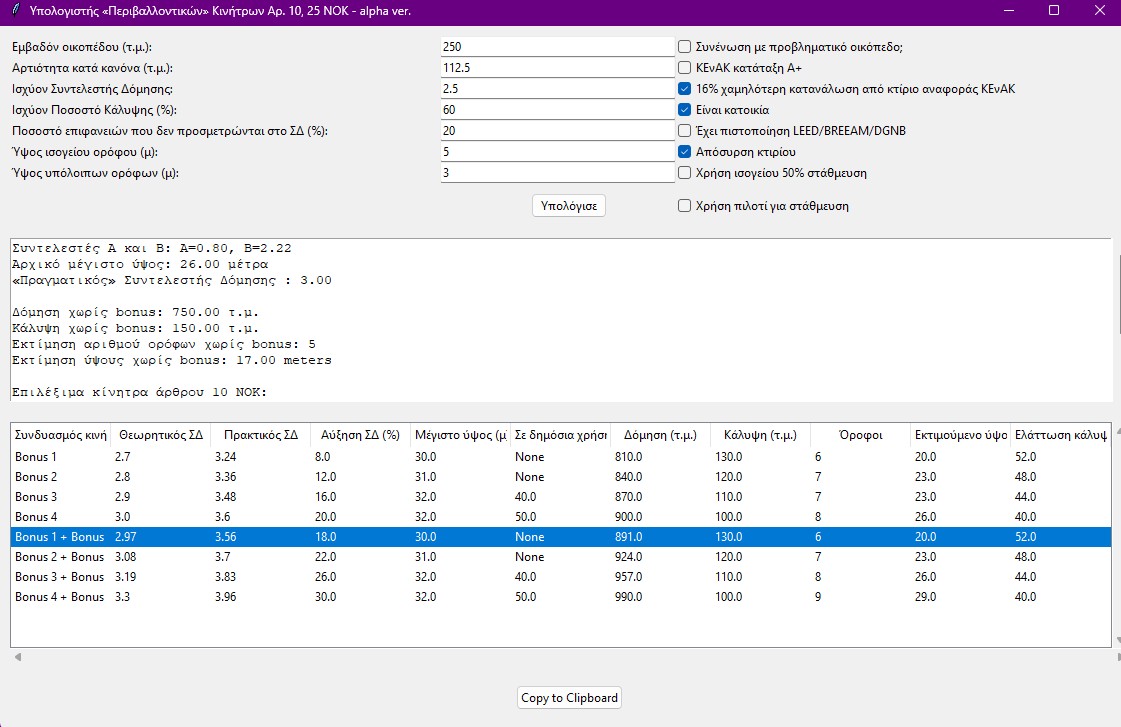Toggle 'Συνένωση με προβληματικό οικόπεδο' checkbox

[684, 47]
